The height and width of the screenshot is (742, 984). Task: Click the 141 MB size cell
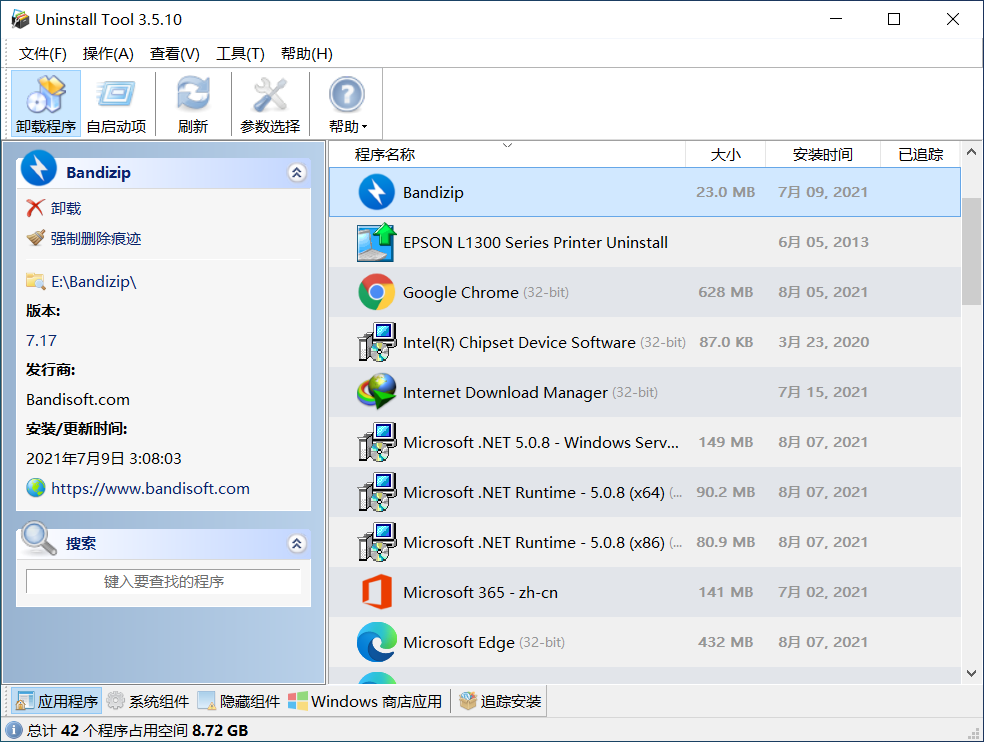tap(725, 592)
